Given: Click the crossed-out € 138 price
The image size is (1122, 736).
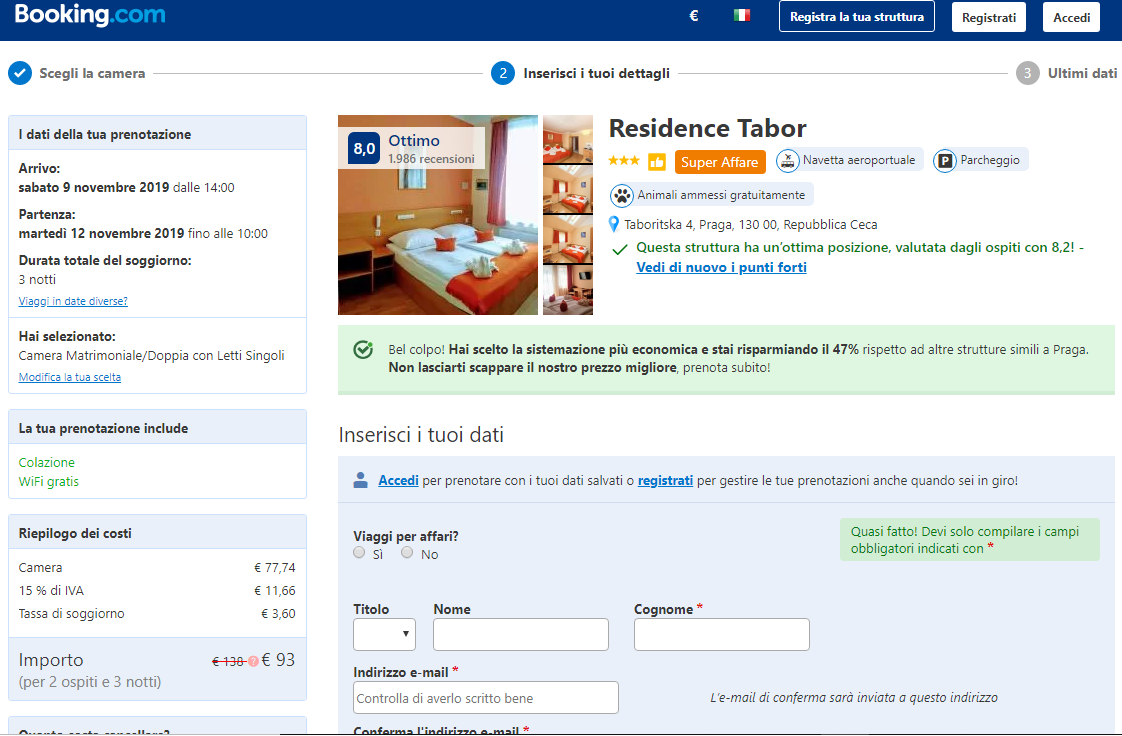Looking at the screenshot, I should (228, 662).
